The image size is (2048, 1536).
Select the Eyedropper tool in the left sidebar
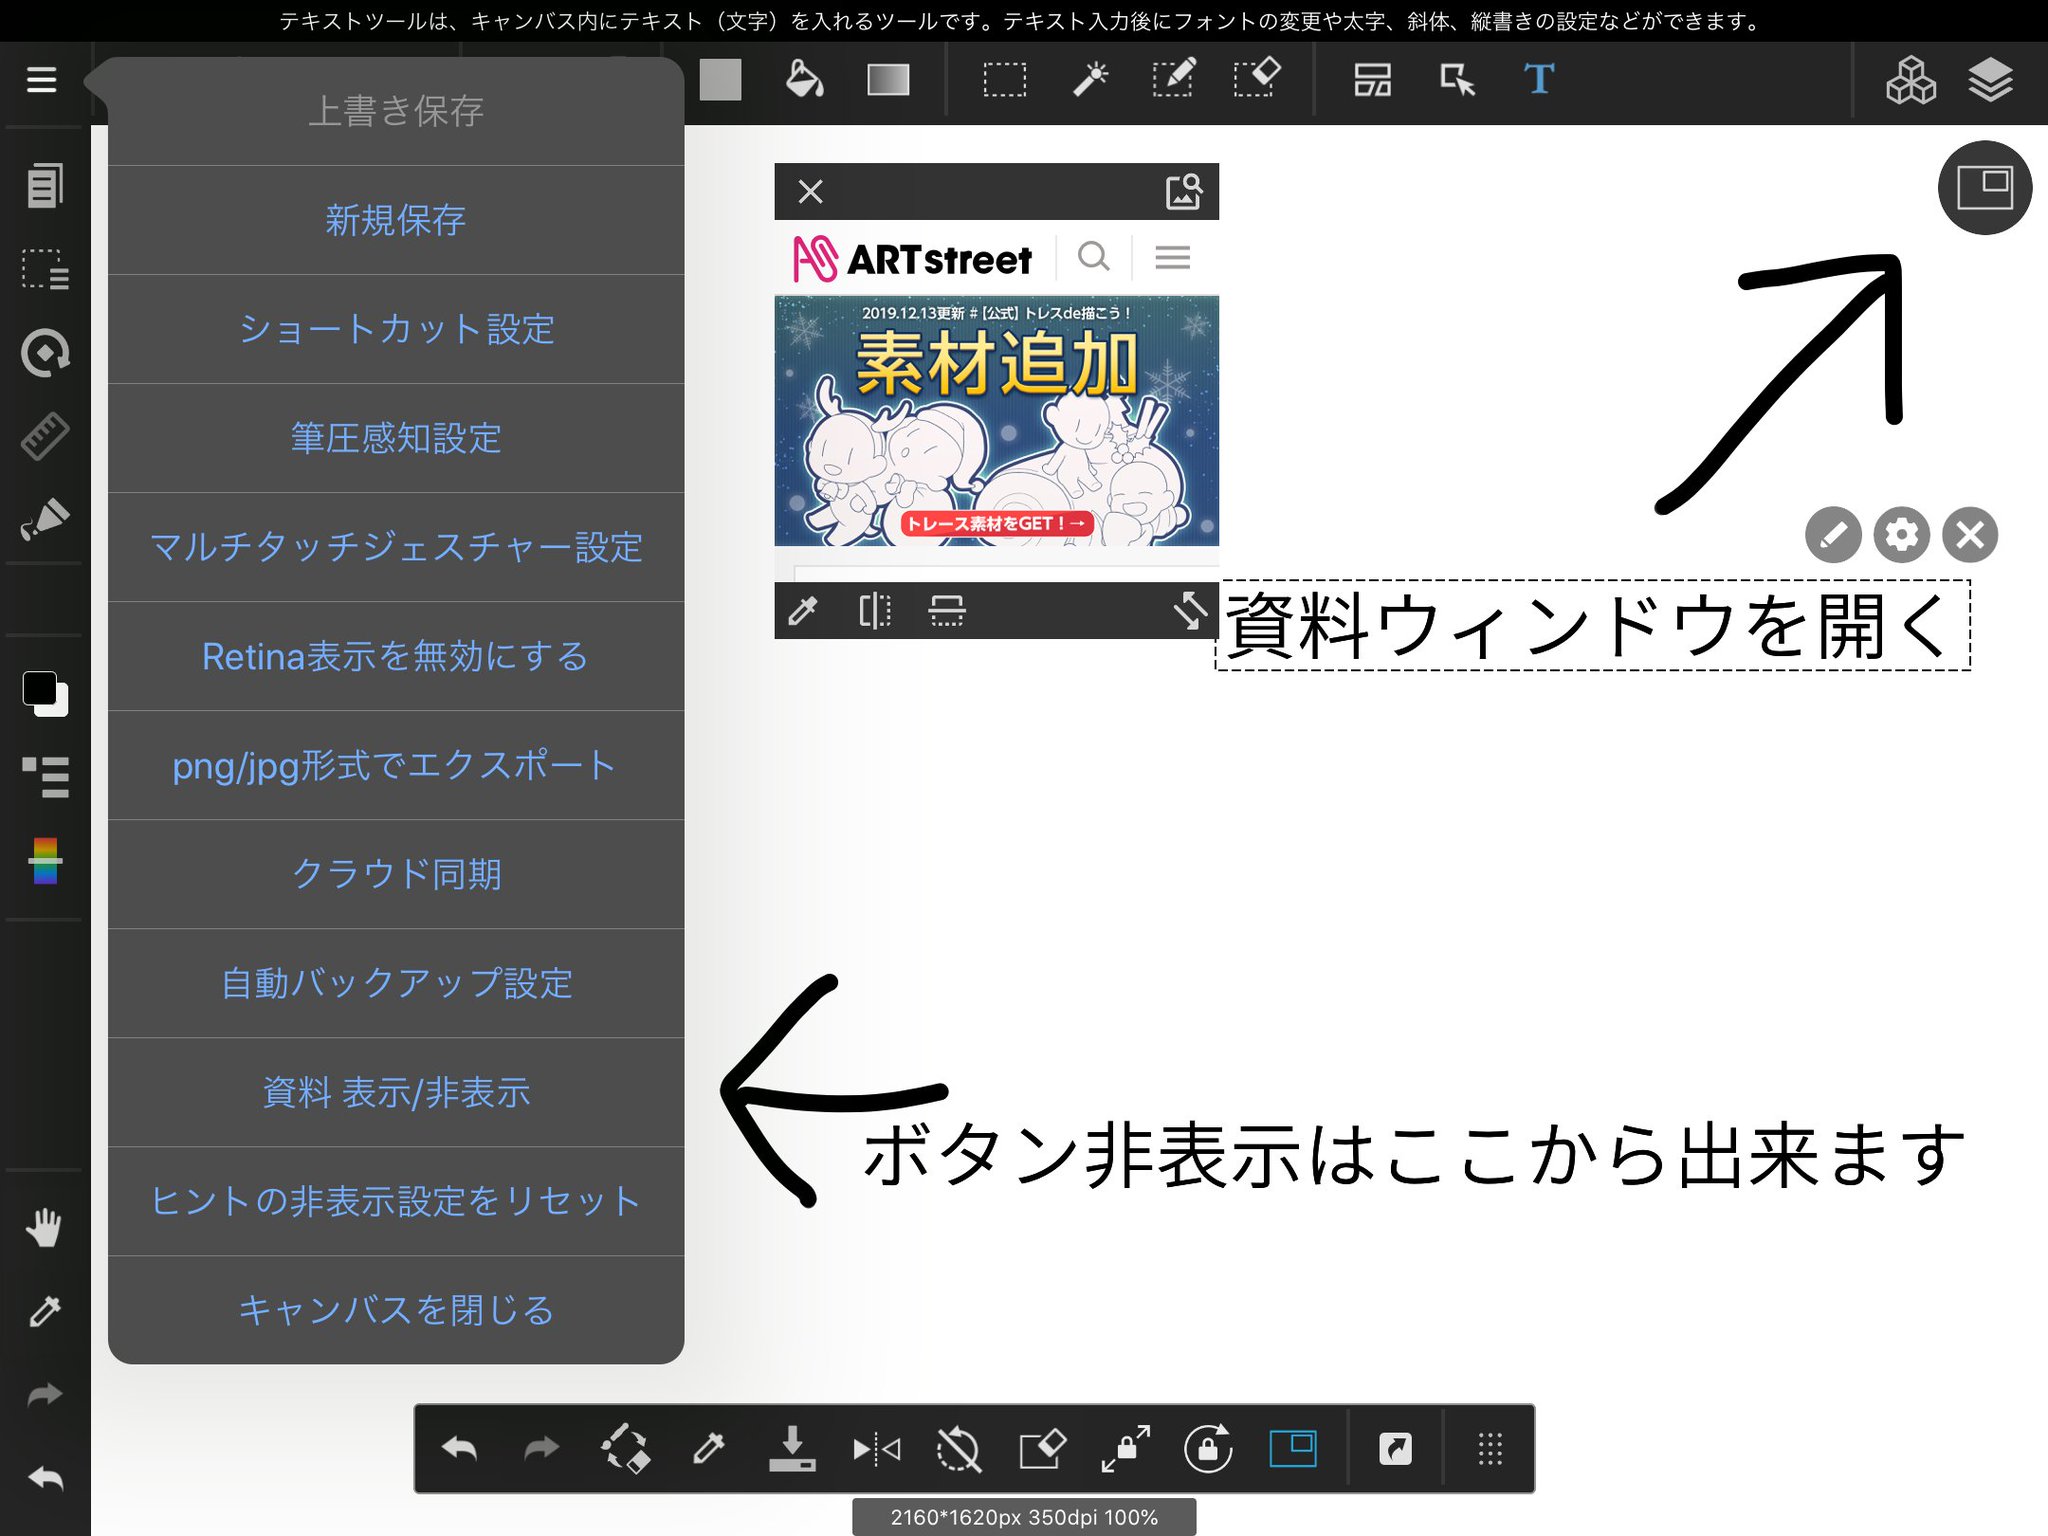point(44,1311)
